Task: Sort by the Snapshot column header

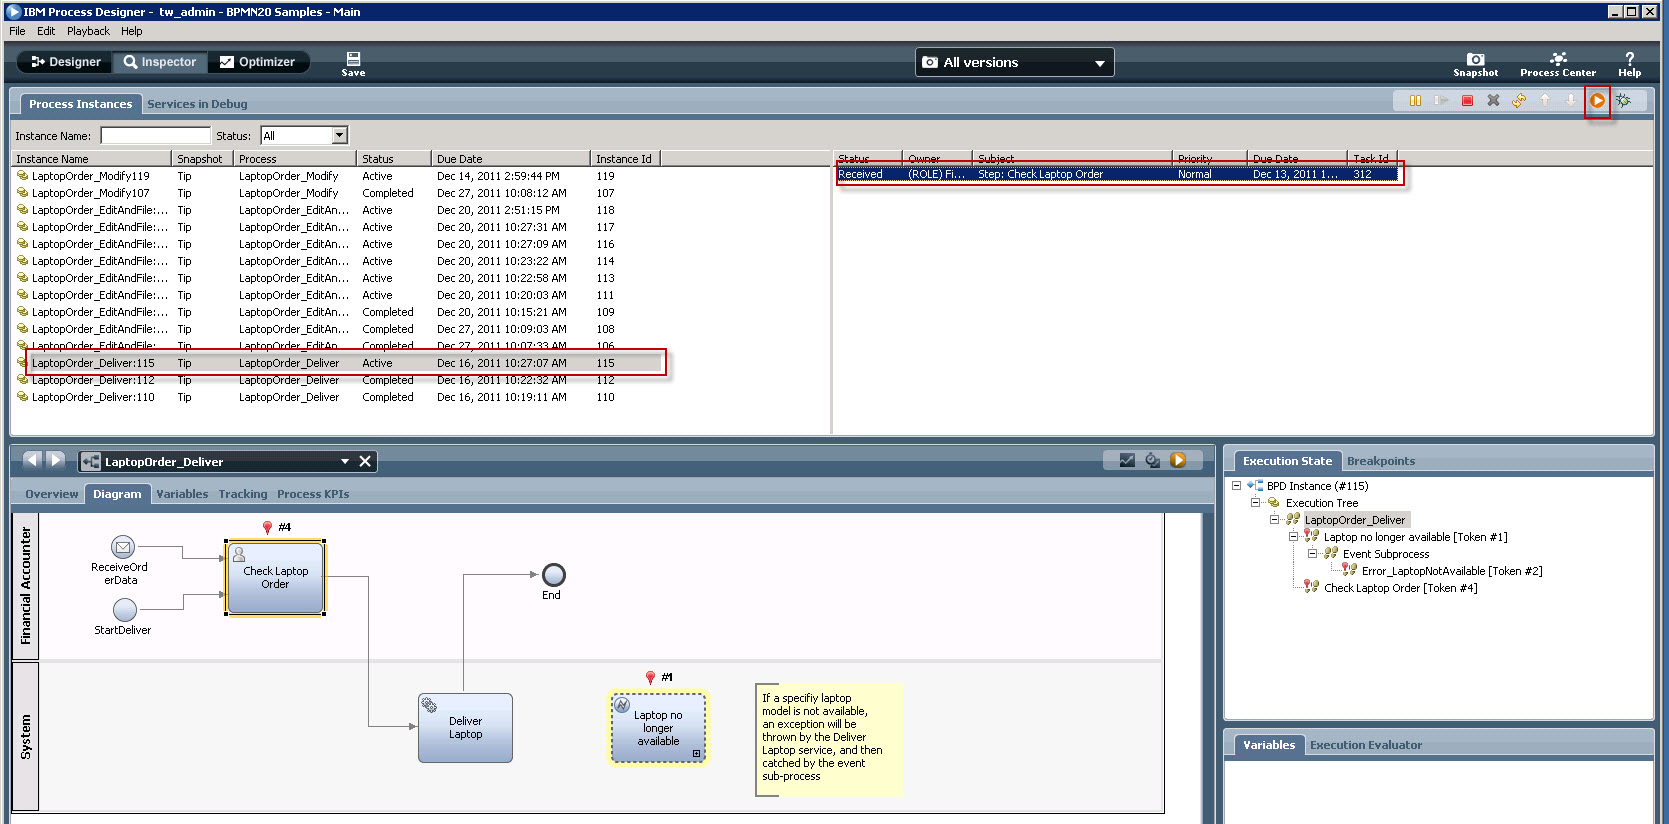Action: (x=202, y=159)
